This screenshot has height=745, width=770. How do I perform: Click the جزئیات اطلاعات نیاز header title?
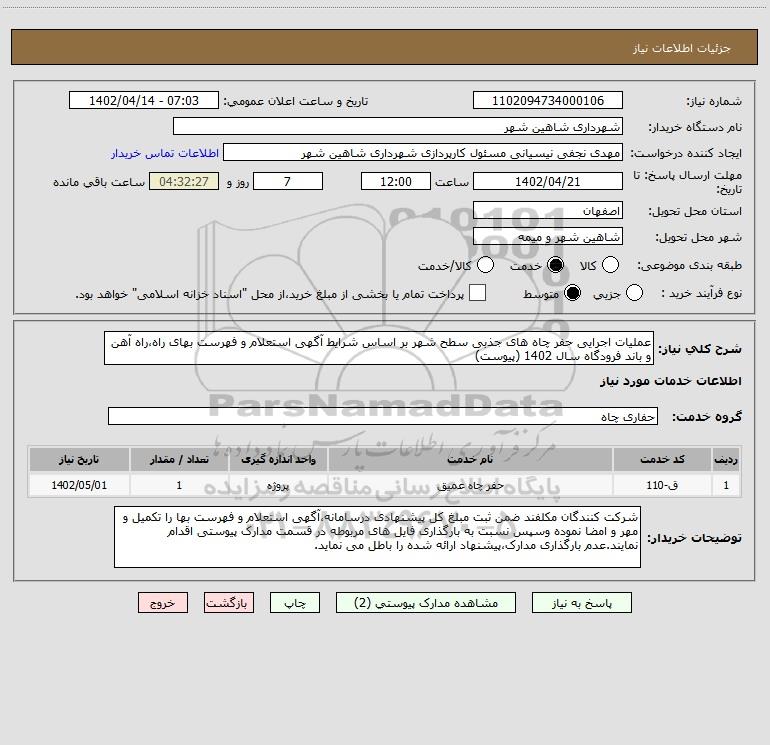pos(682,48)
